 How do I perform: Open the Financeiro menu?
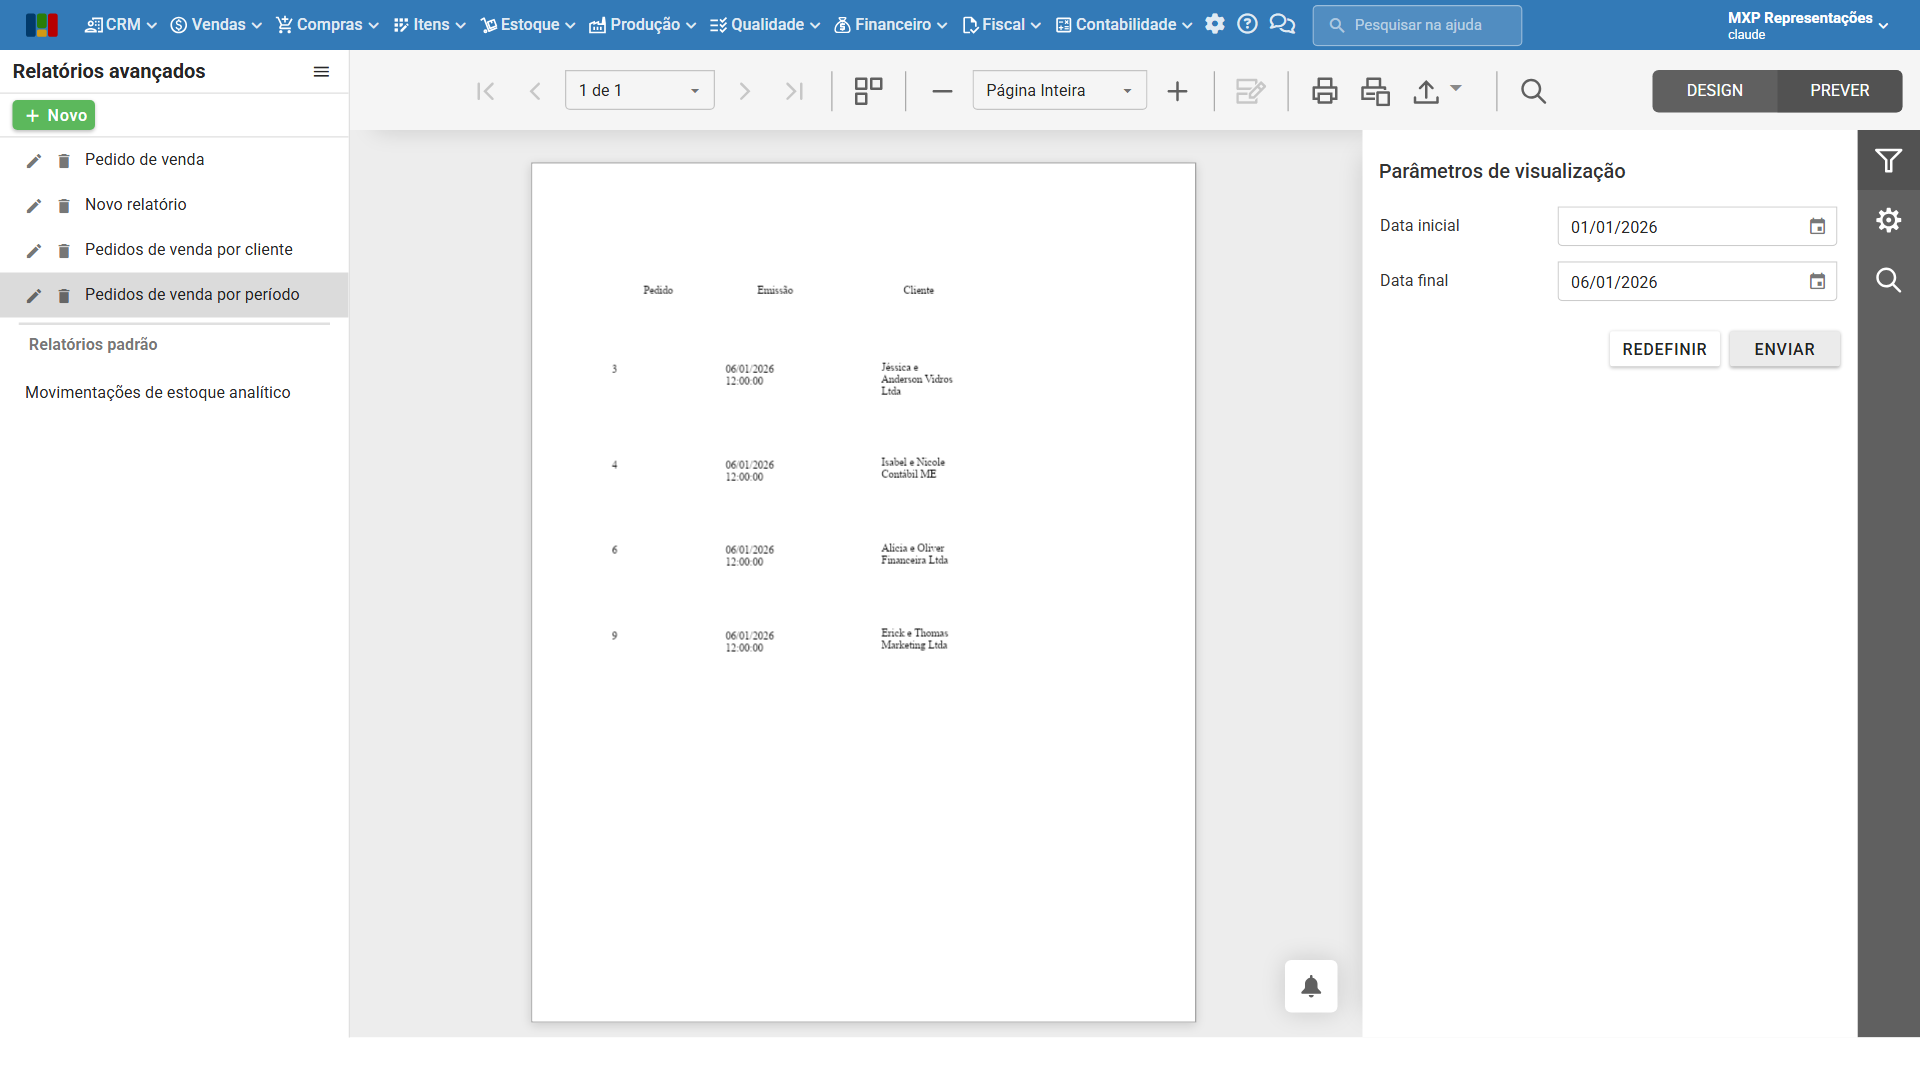point(891,25)
